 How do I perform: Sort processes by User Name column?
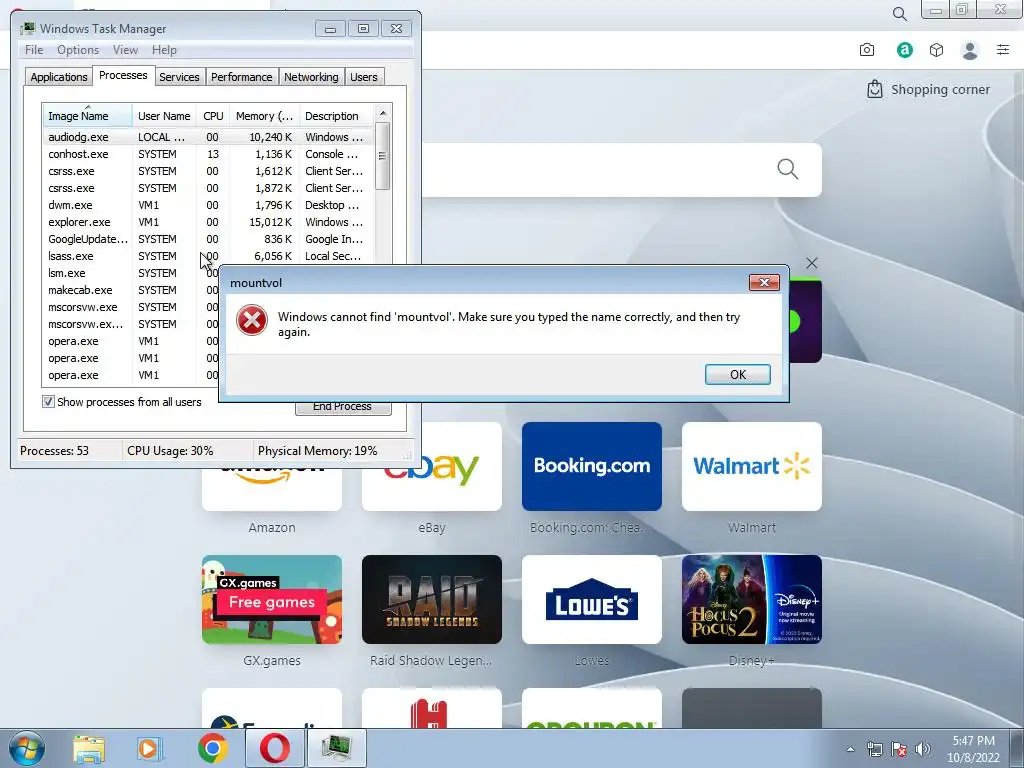pyautogui.click(x=164, y=116)
